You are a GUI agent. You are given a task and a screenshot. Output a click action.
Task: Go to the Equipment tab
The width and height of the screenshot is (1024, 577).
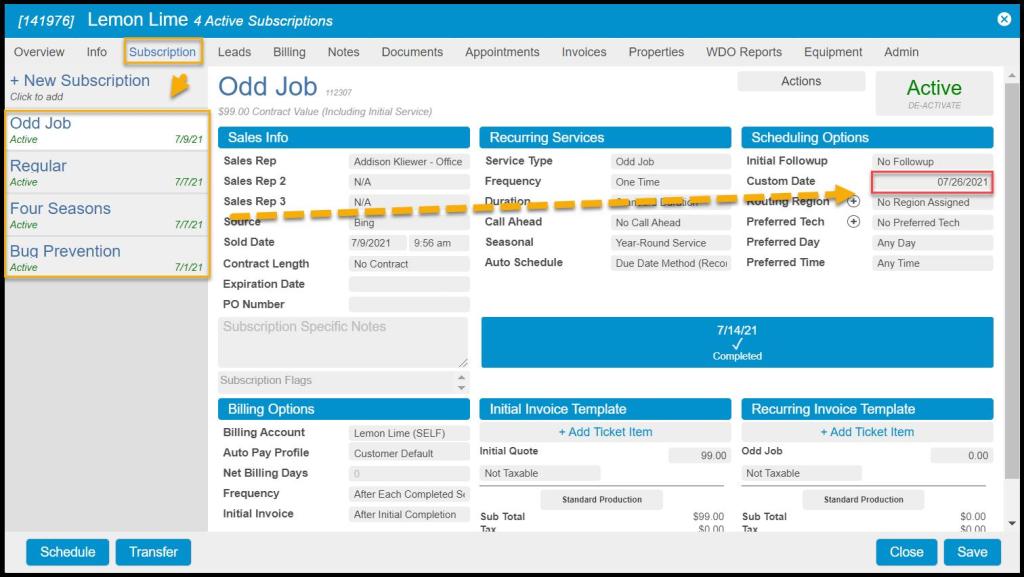(832, 52)
